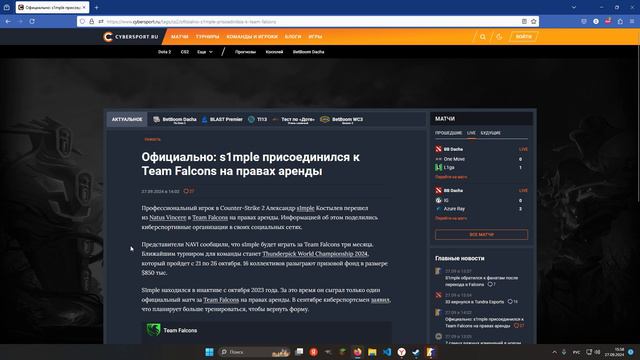
Task: Open news 33 вернулся в Tundra Esports
Action: (474, 302)
